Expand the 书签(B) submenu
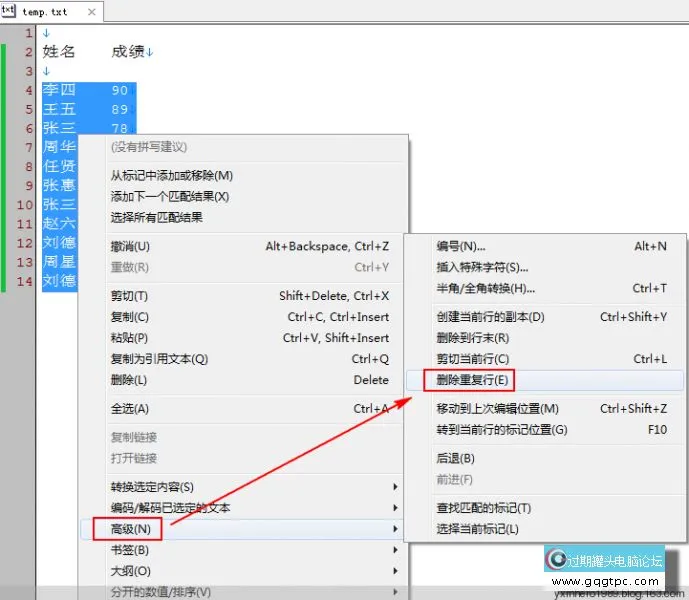This screenshot has height=600, width=689. tap(243, 550)
